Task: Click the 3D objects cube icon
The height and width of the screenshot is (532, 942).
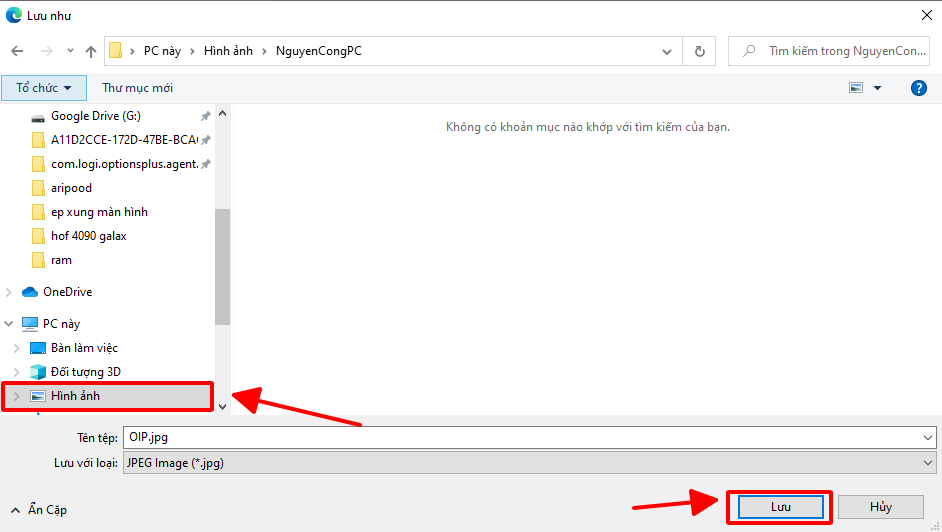Action: (38, 372)
